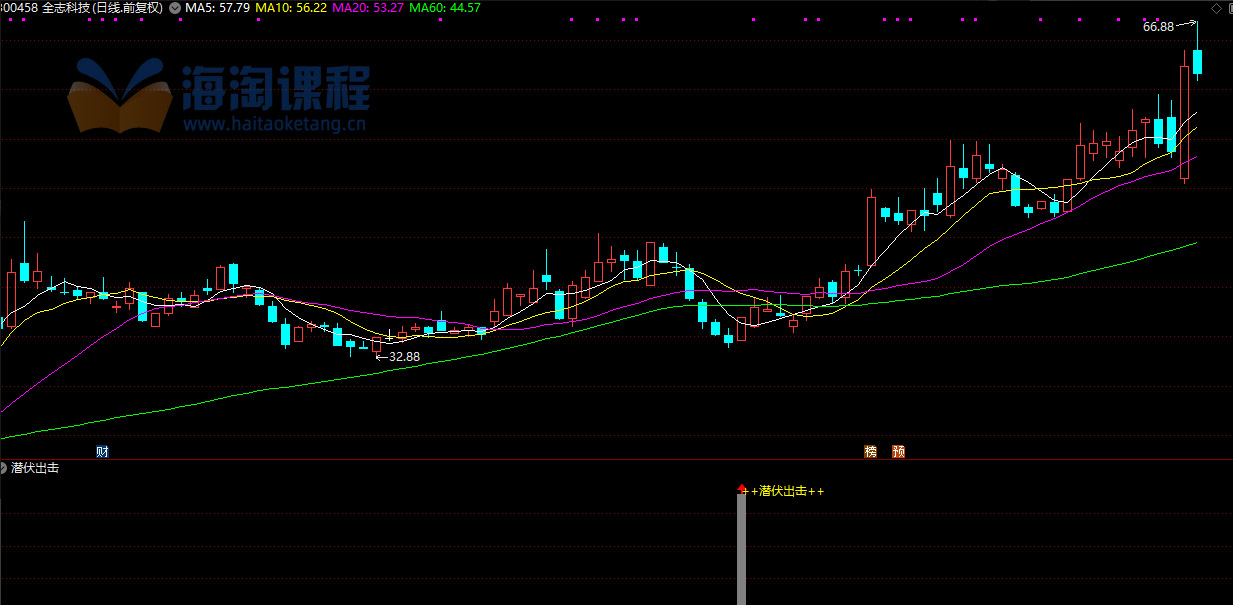Screen dimensions: 1233x605
Task: Click the 榜 ranking marker icon
Action: [x=871, y=452]
